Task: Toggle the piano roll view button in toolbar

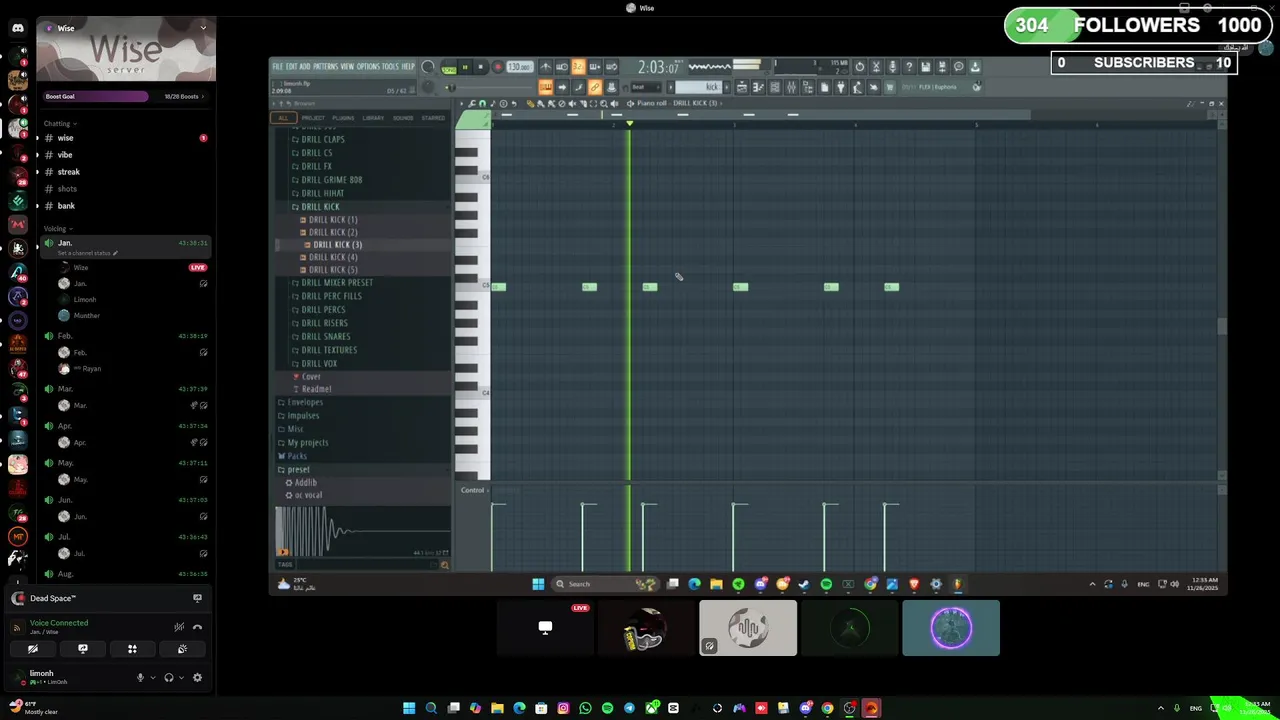Action: (758, 88)
